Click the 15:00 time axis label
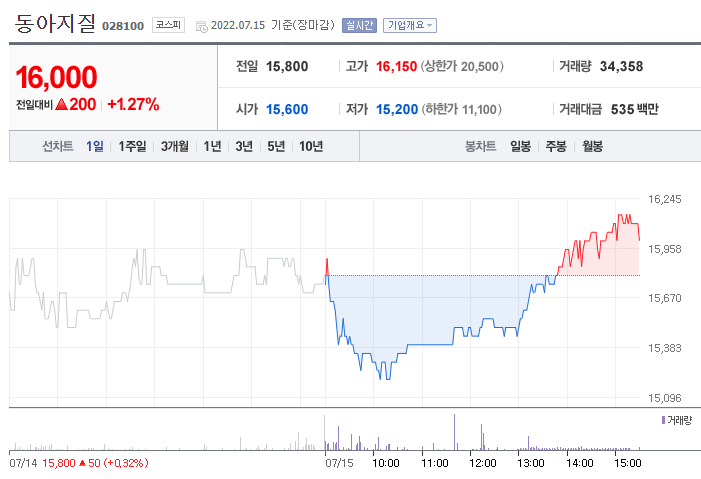The width and height of the screenshot is (701, 479). (x=628, y=463)
